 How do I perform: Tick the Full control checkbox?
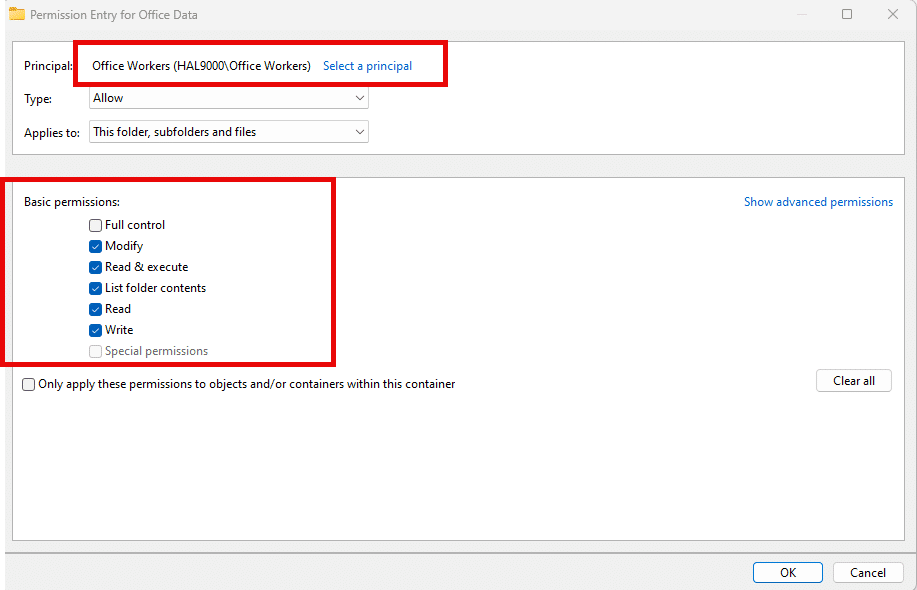[95, 225]
